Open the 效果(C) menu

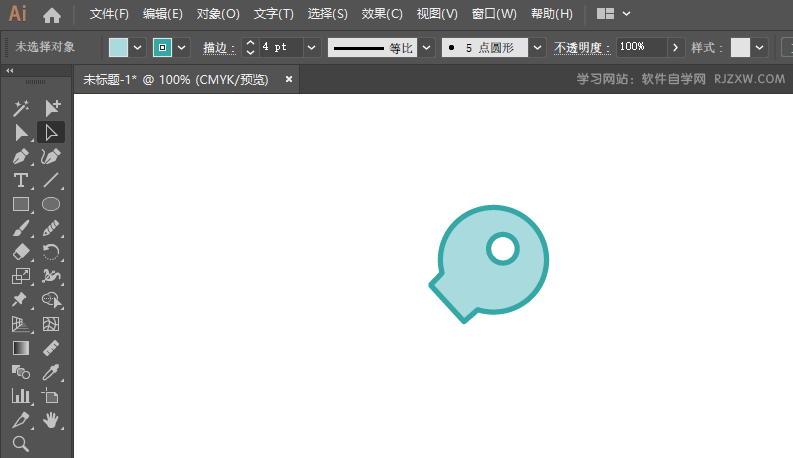click(x=382, y=14)
